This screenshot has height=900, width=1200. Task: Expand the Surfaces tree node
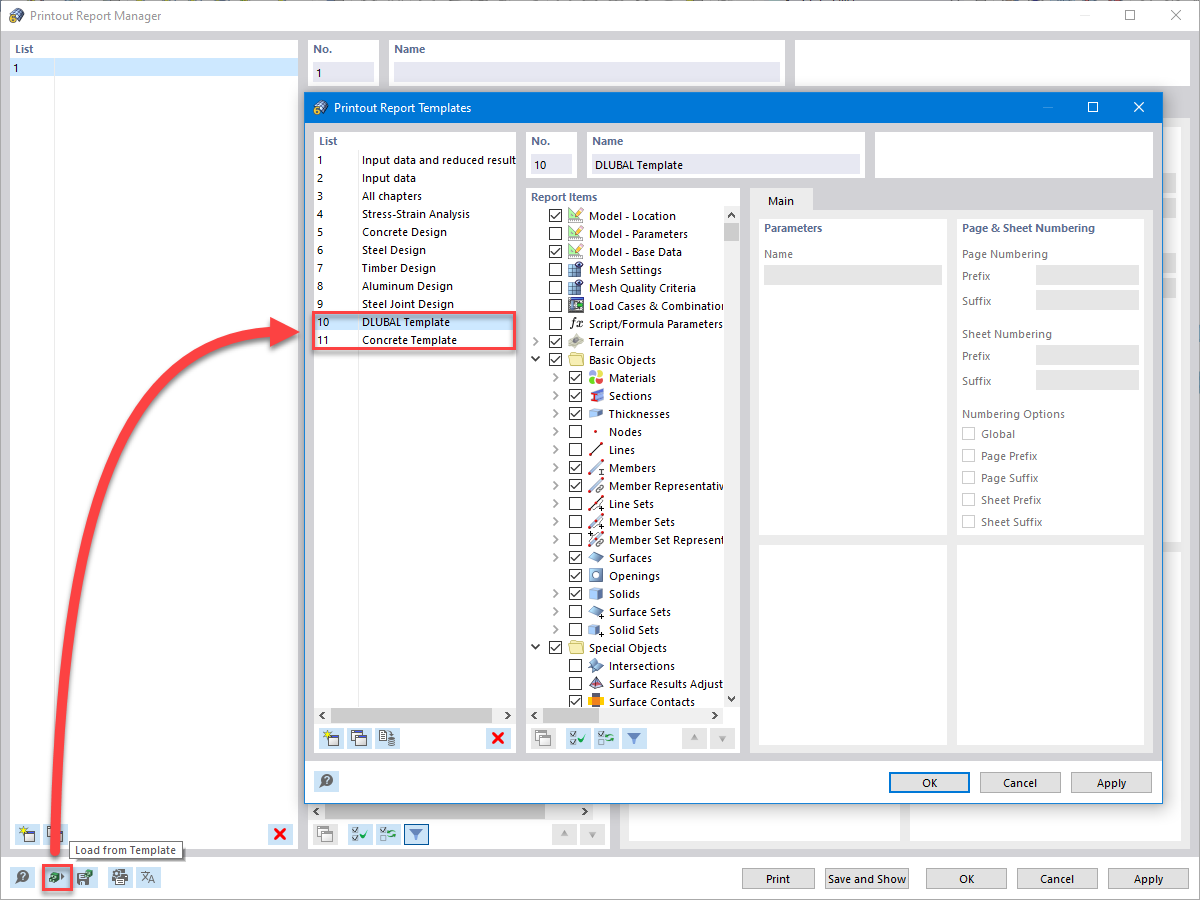pos(557,558)
